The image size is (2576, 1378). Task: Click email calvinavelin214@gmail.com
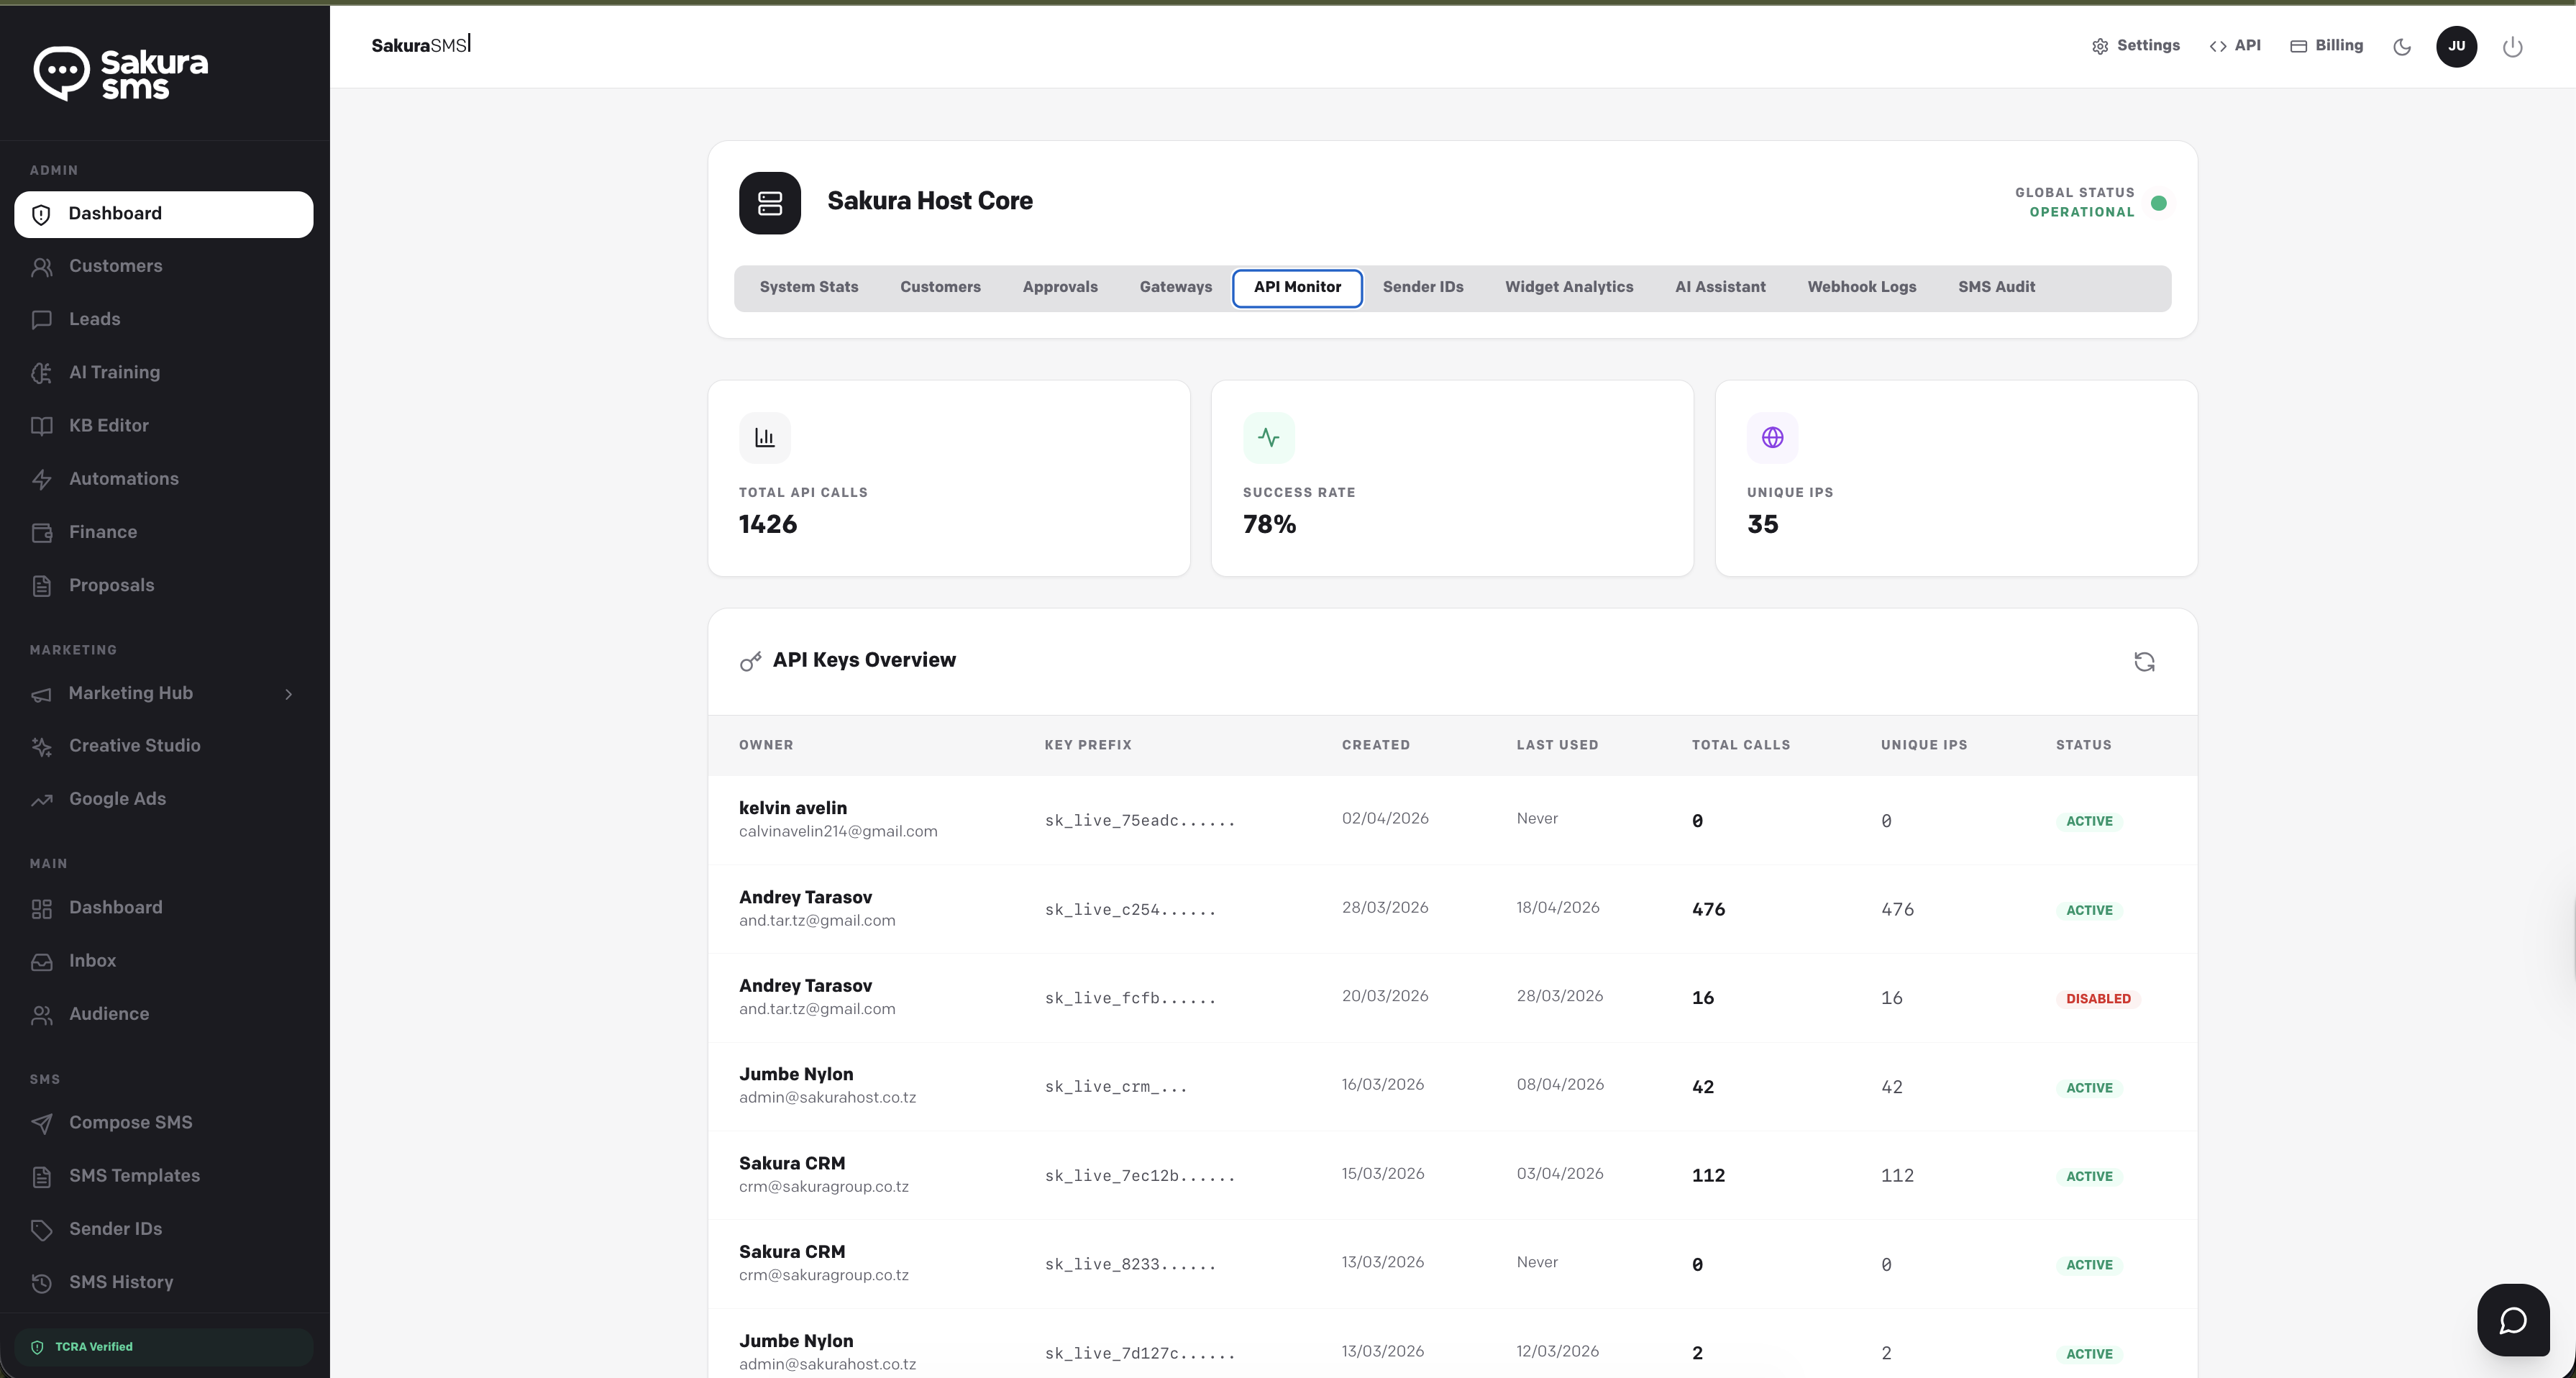point(838,832)
